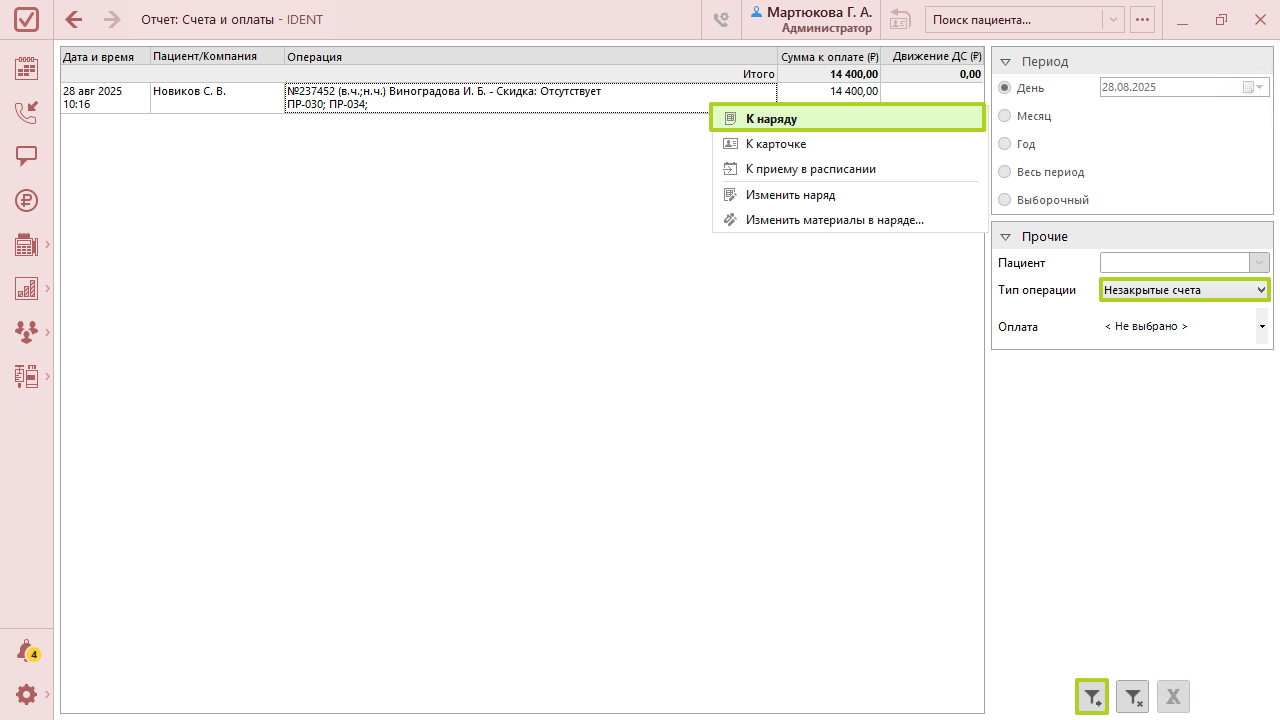Click the return-to-patient icon beside search
Viewport: 1280px width, 720px height.
click(x=900, y=20)
